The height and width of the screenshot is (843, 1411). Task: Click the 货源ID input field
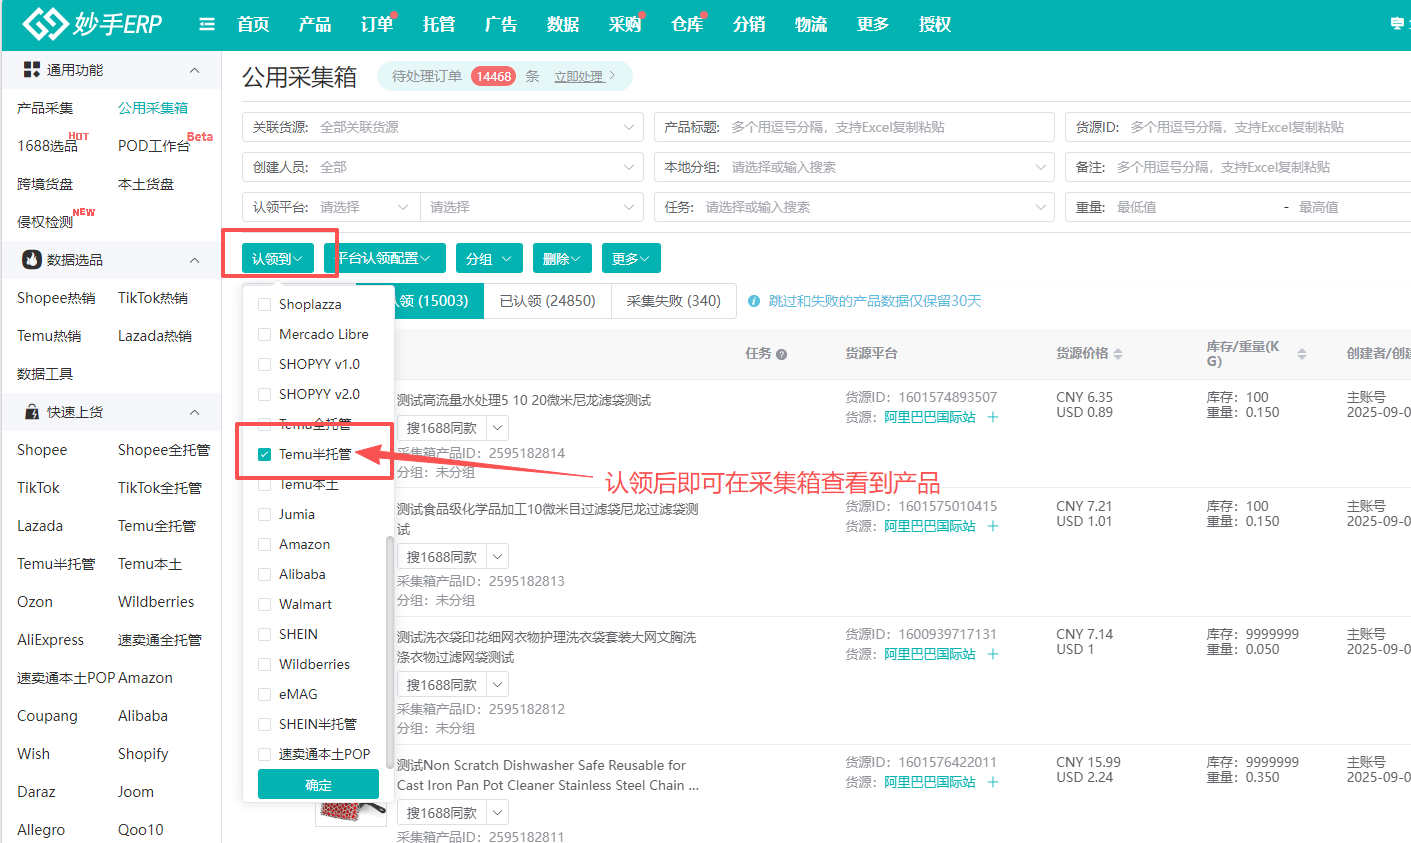point(1238,127)
